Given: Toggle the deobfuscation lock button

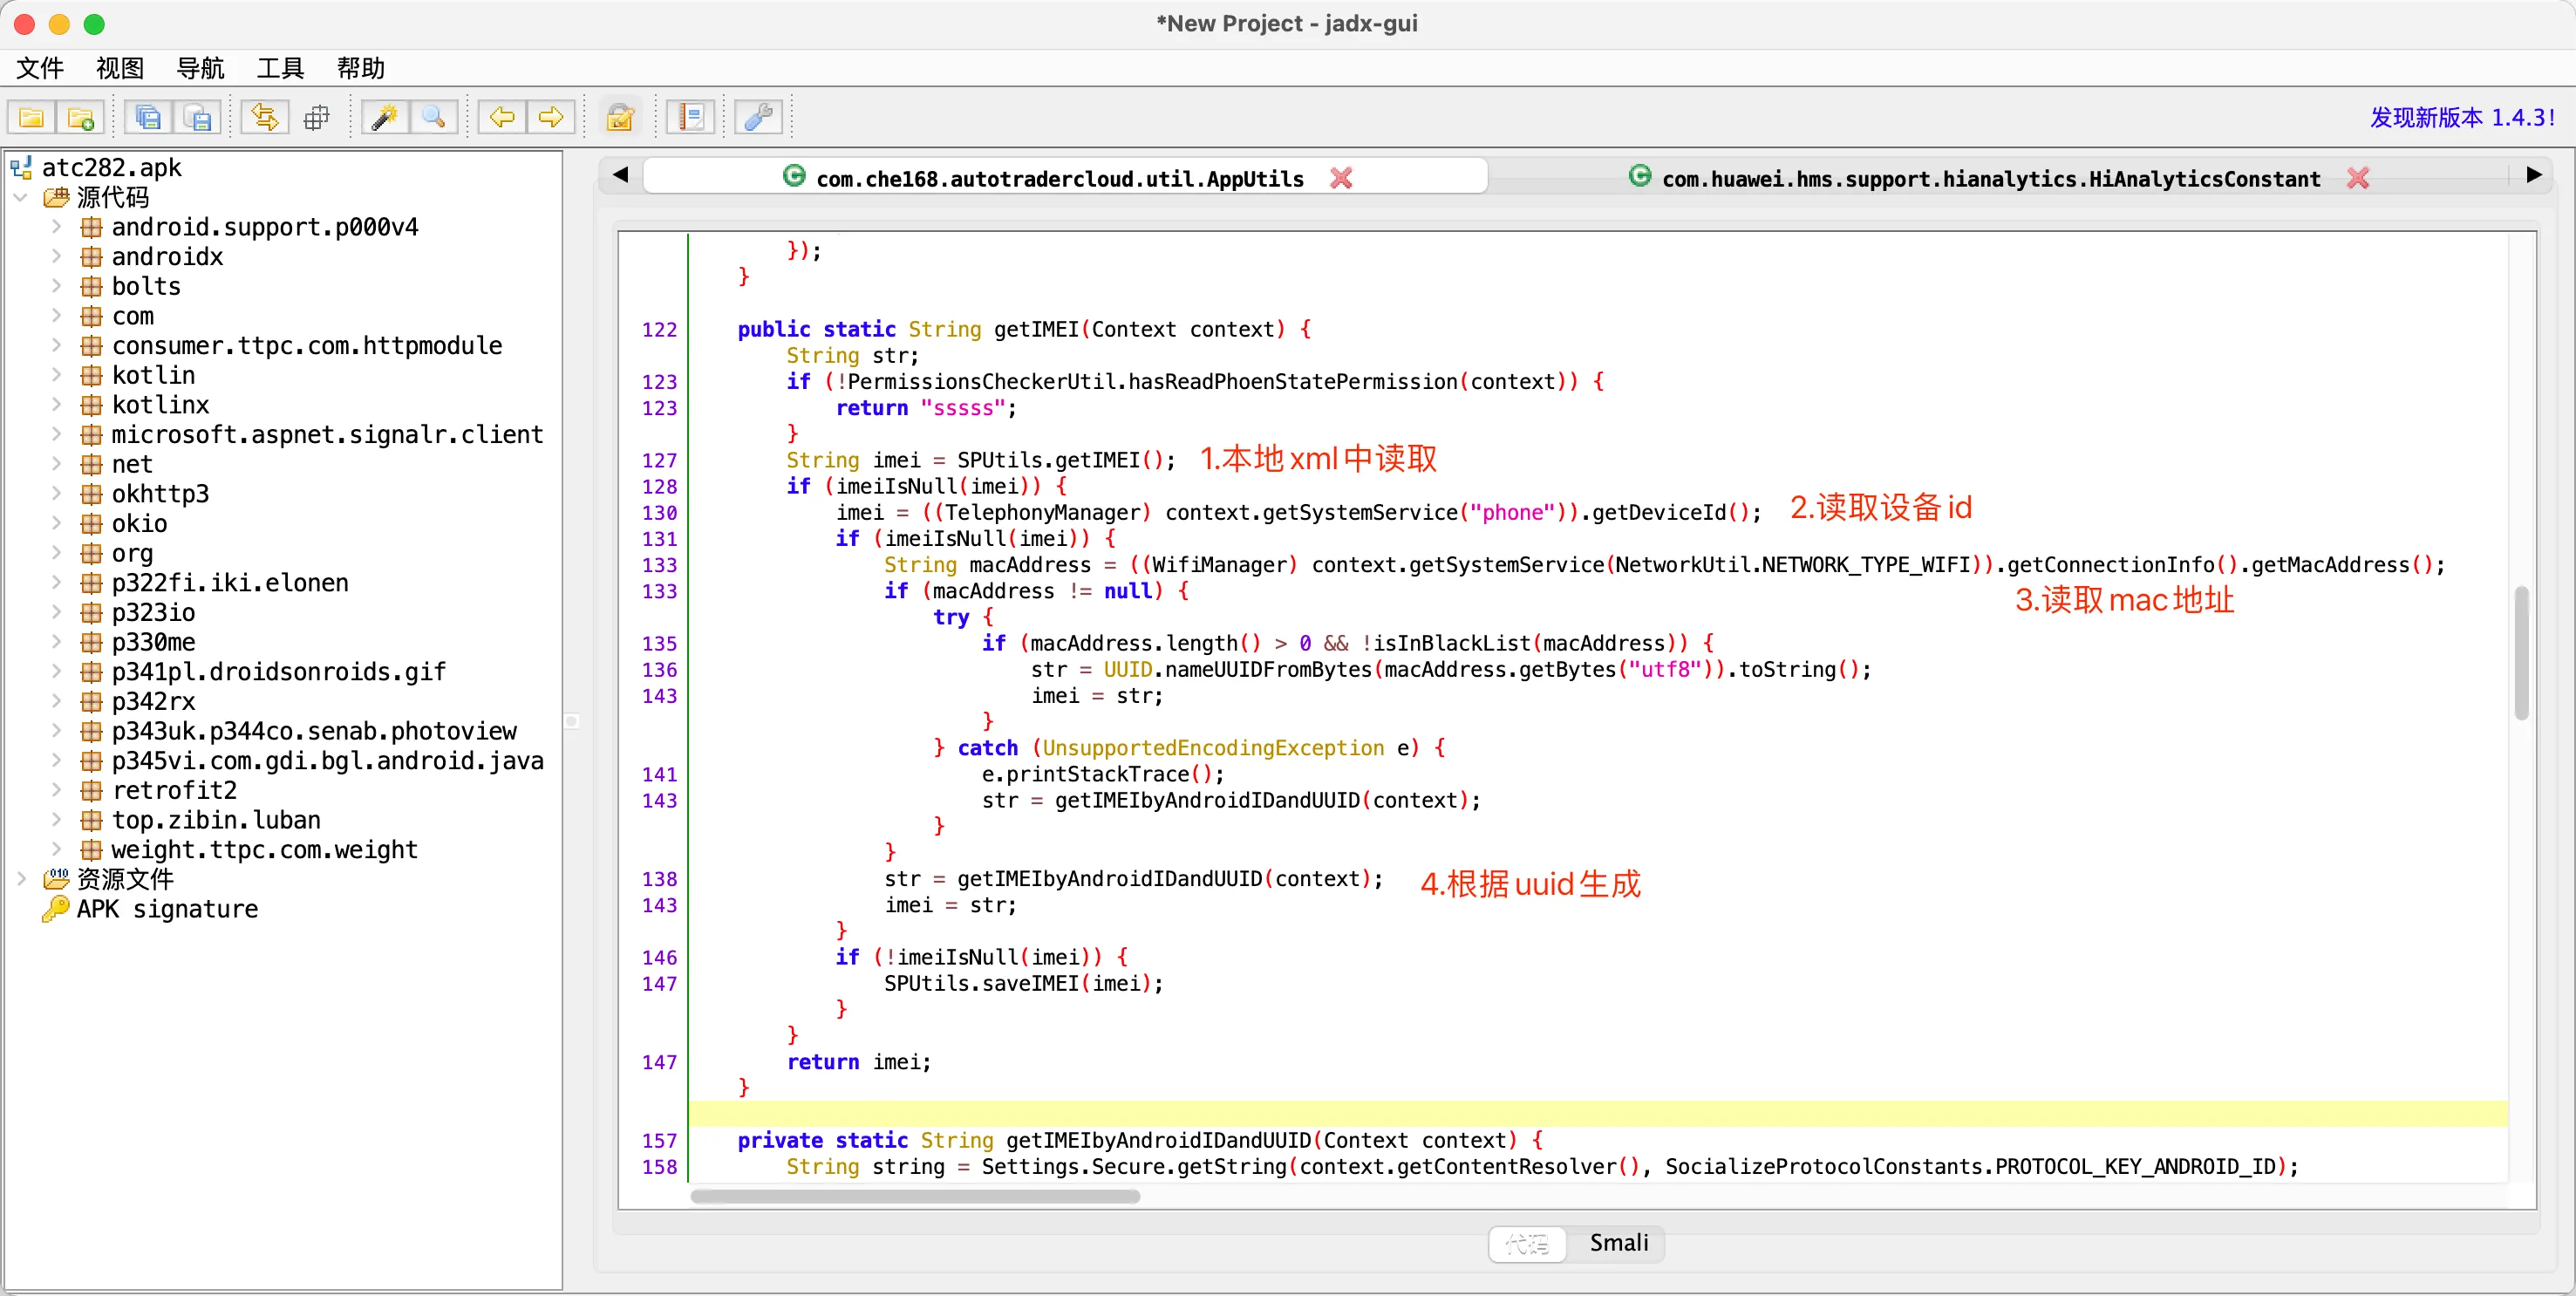Looking at the screenshot, I should [x=621, y=118].
